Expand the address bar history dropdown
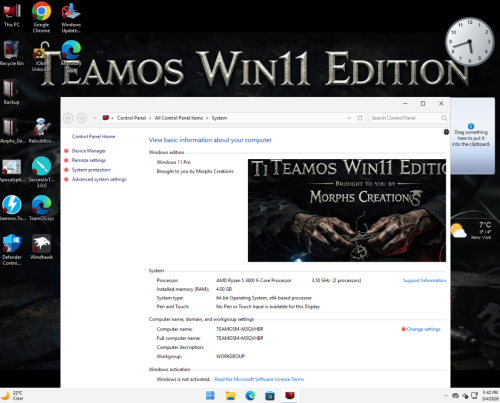 click(x=349, y=118)
